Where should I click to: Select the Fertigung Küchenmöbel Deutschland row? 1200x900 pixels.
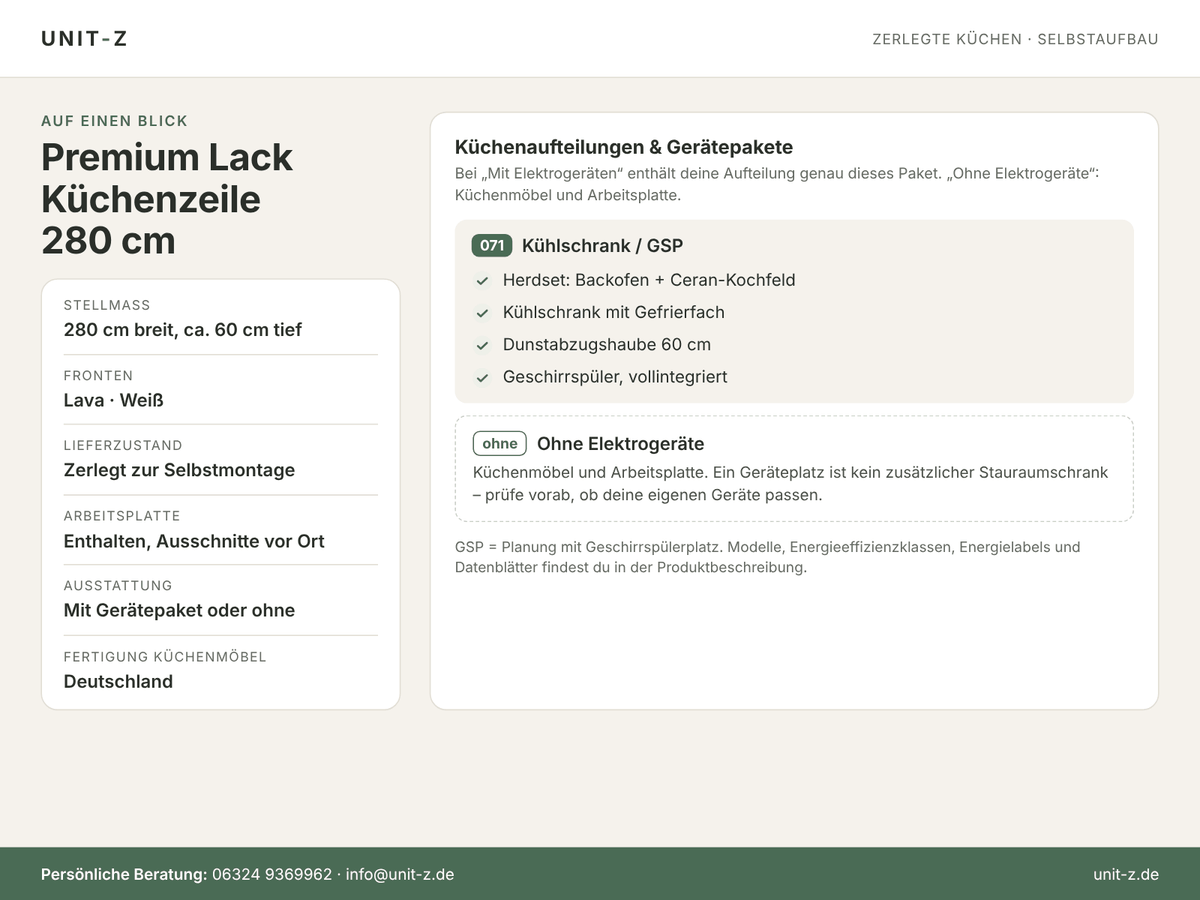(x=221, y=670)
